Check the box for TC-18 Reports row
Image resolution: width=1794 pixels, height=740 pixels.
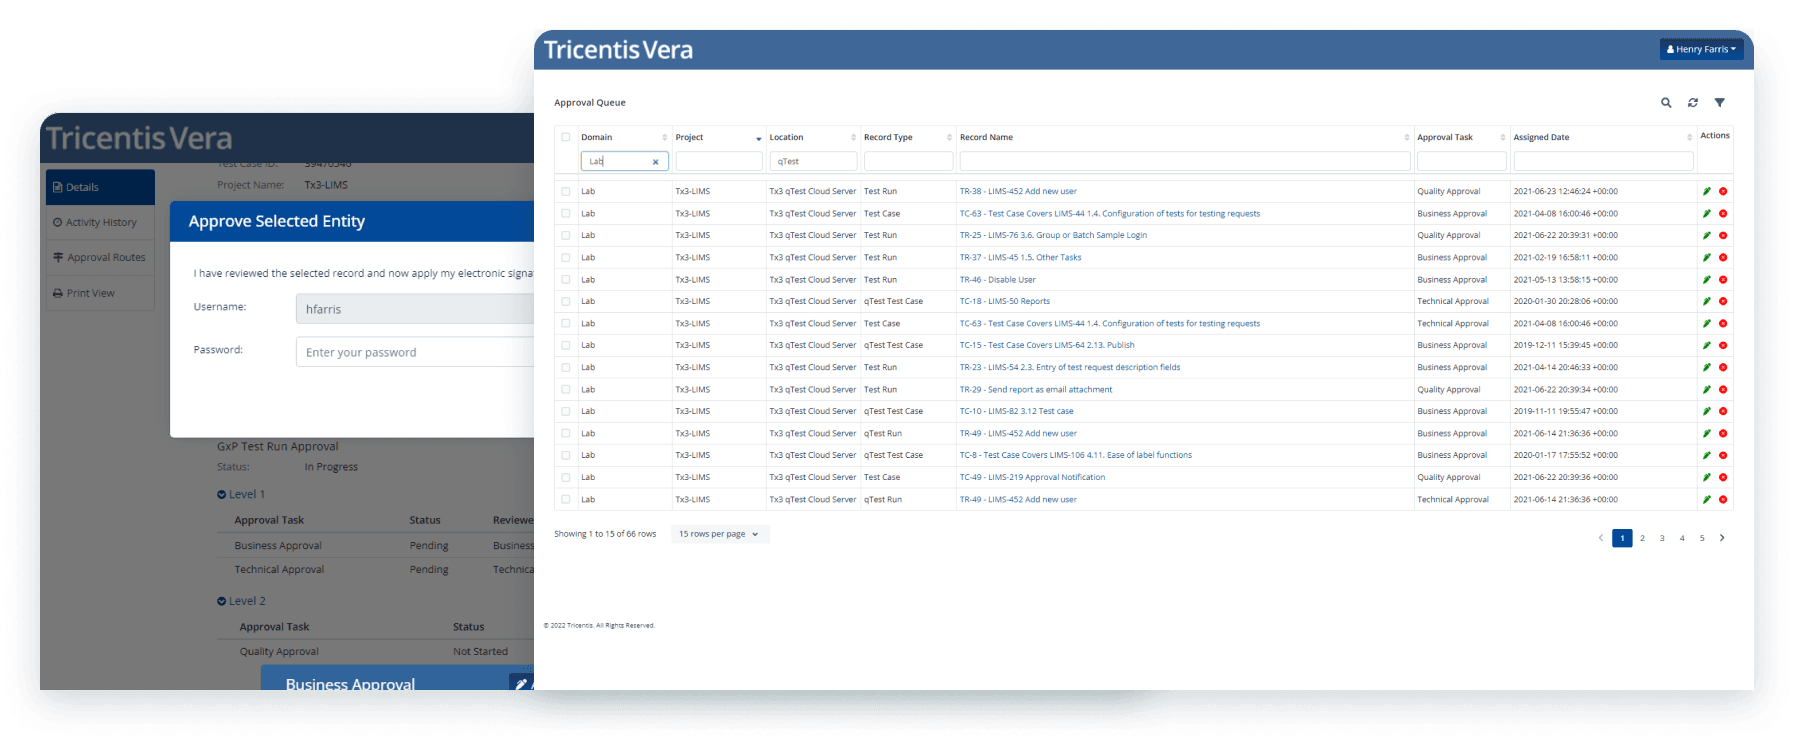tap(566, 301)
